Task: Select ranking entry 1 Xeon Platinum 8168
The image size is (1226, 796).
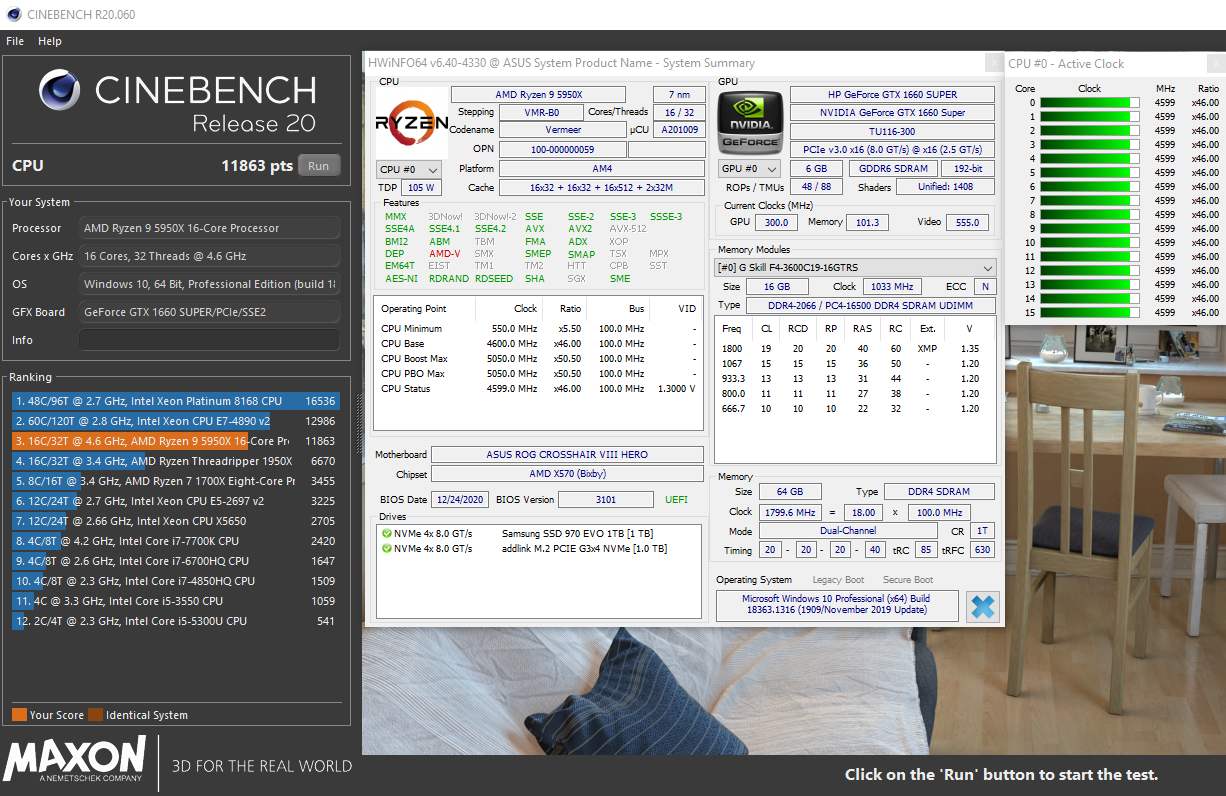Action: click(176, 401)
